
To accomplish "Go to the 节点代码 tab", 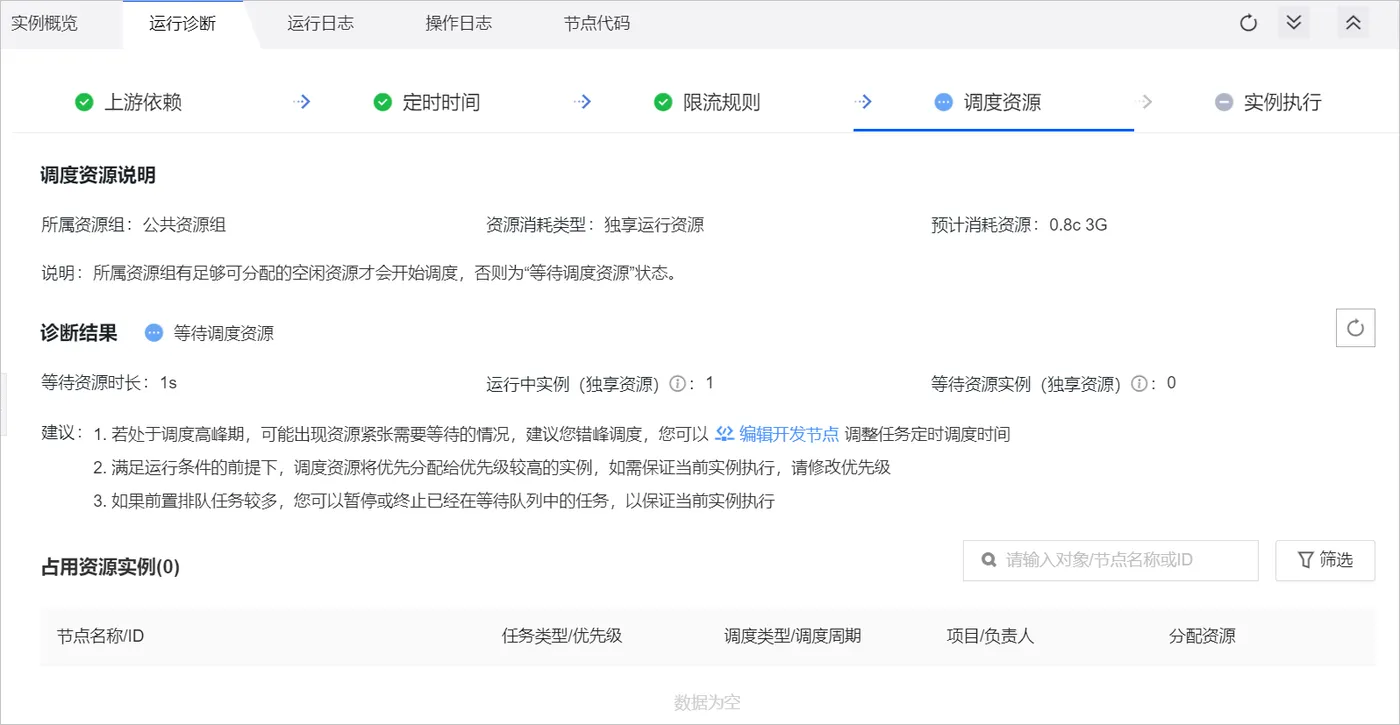I will coord(597,23).
